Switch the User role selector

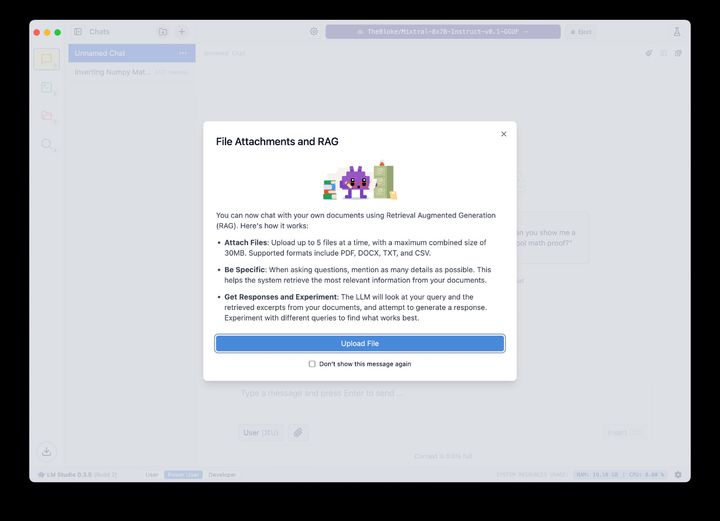[x=260, y=432]
